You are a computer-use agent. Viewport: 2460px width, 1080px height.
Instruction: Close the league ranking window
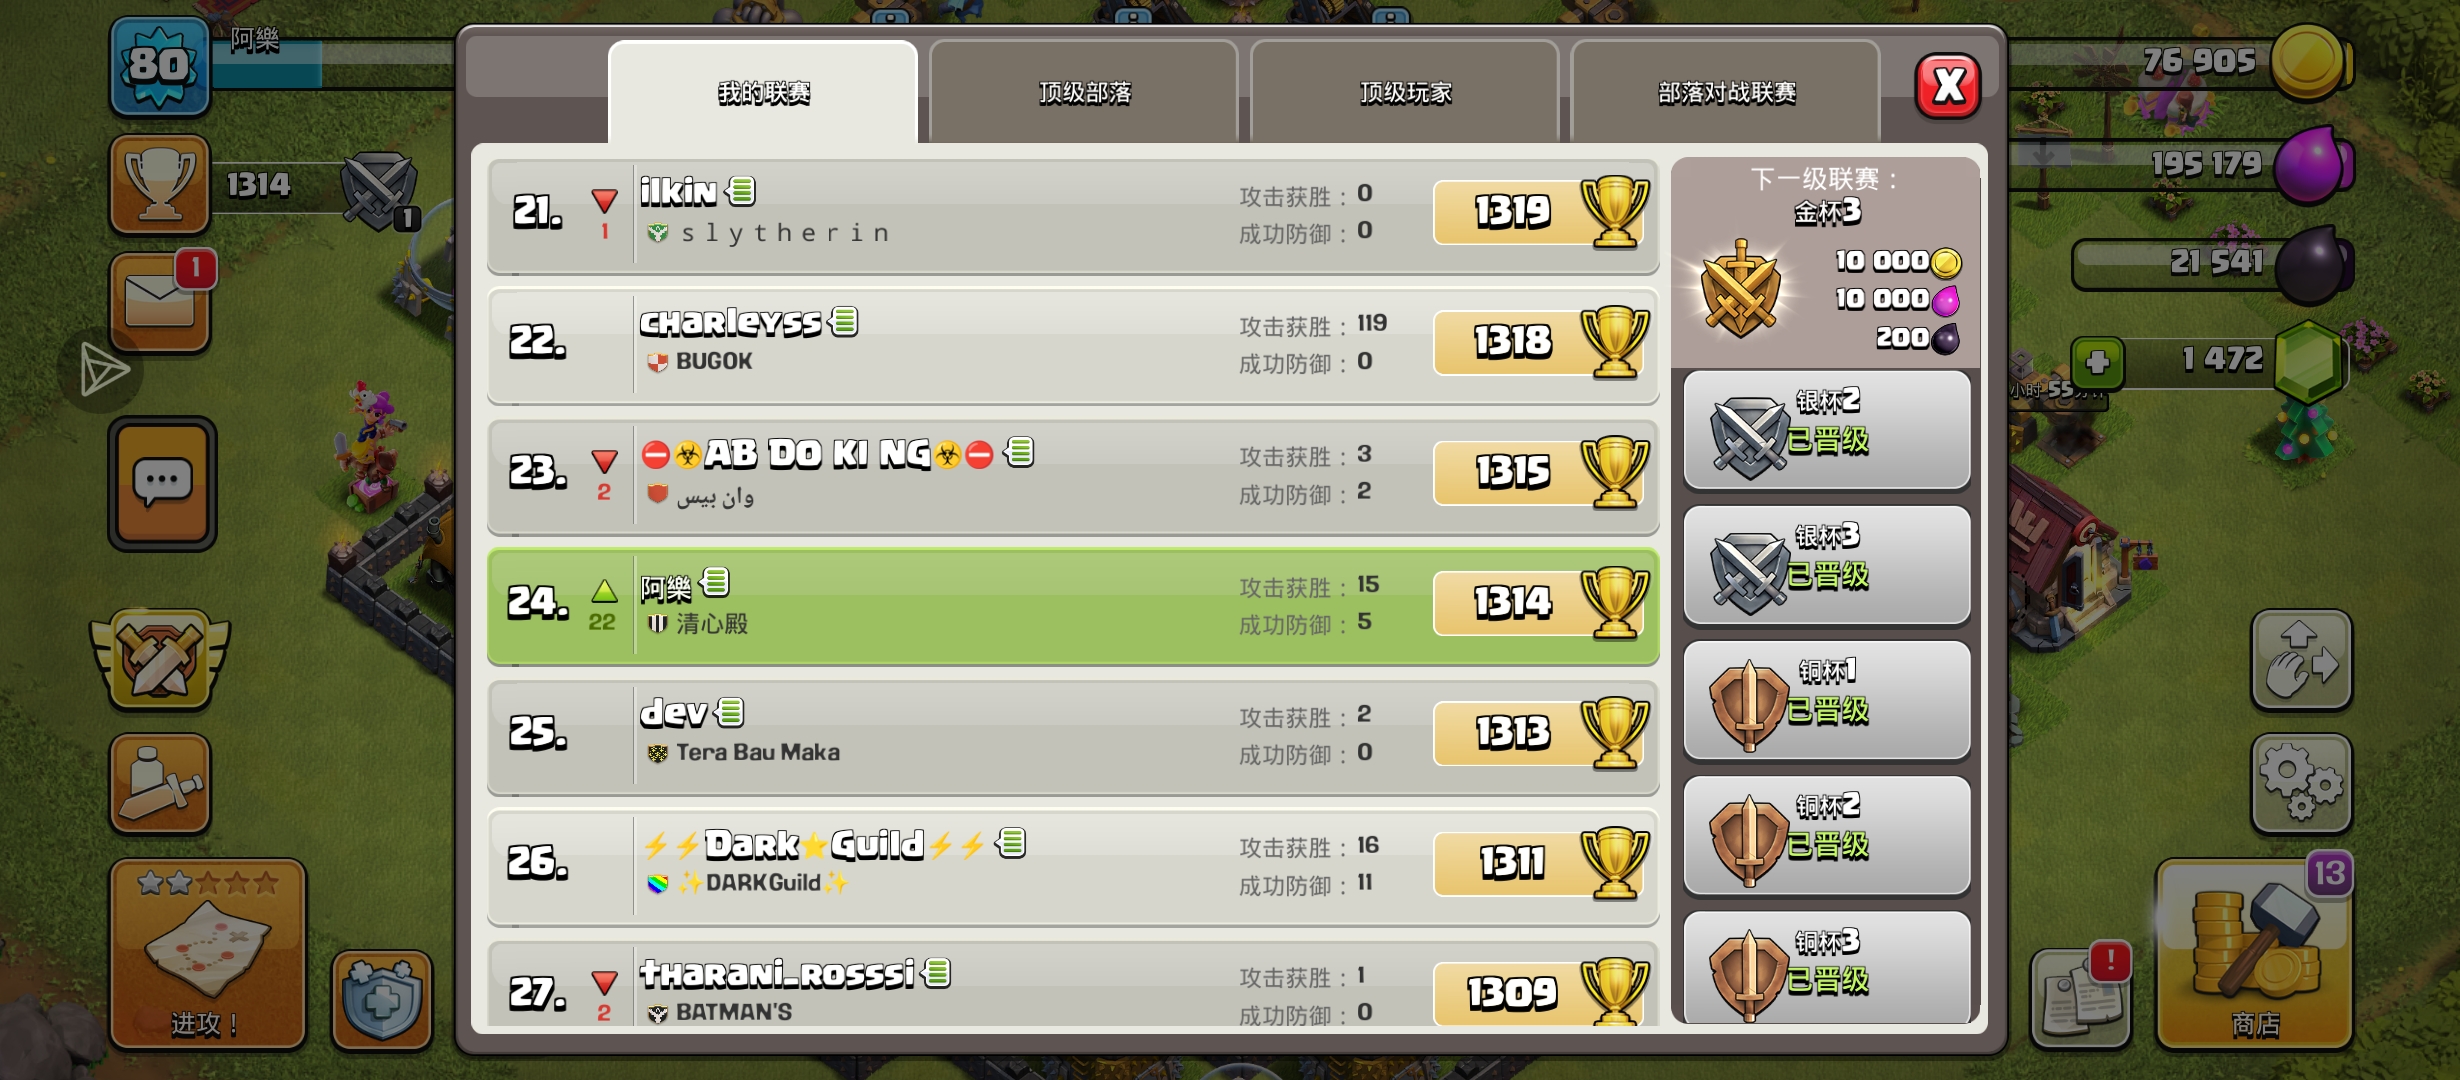(1948, 86)
